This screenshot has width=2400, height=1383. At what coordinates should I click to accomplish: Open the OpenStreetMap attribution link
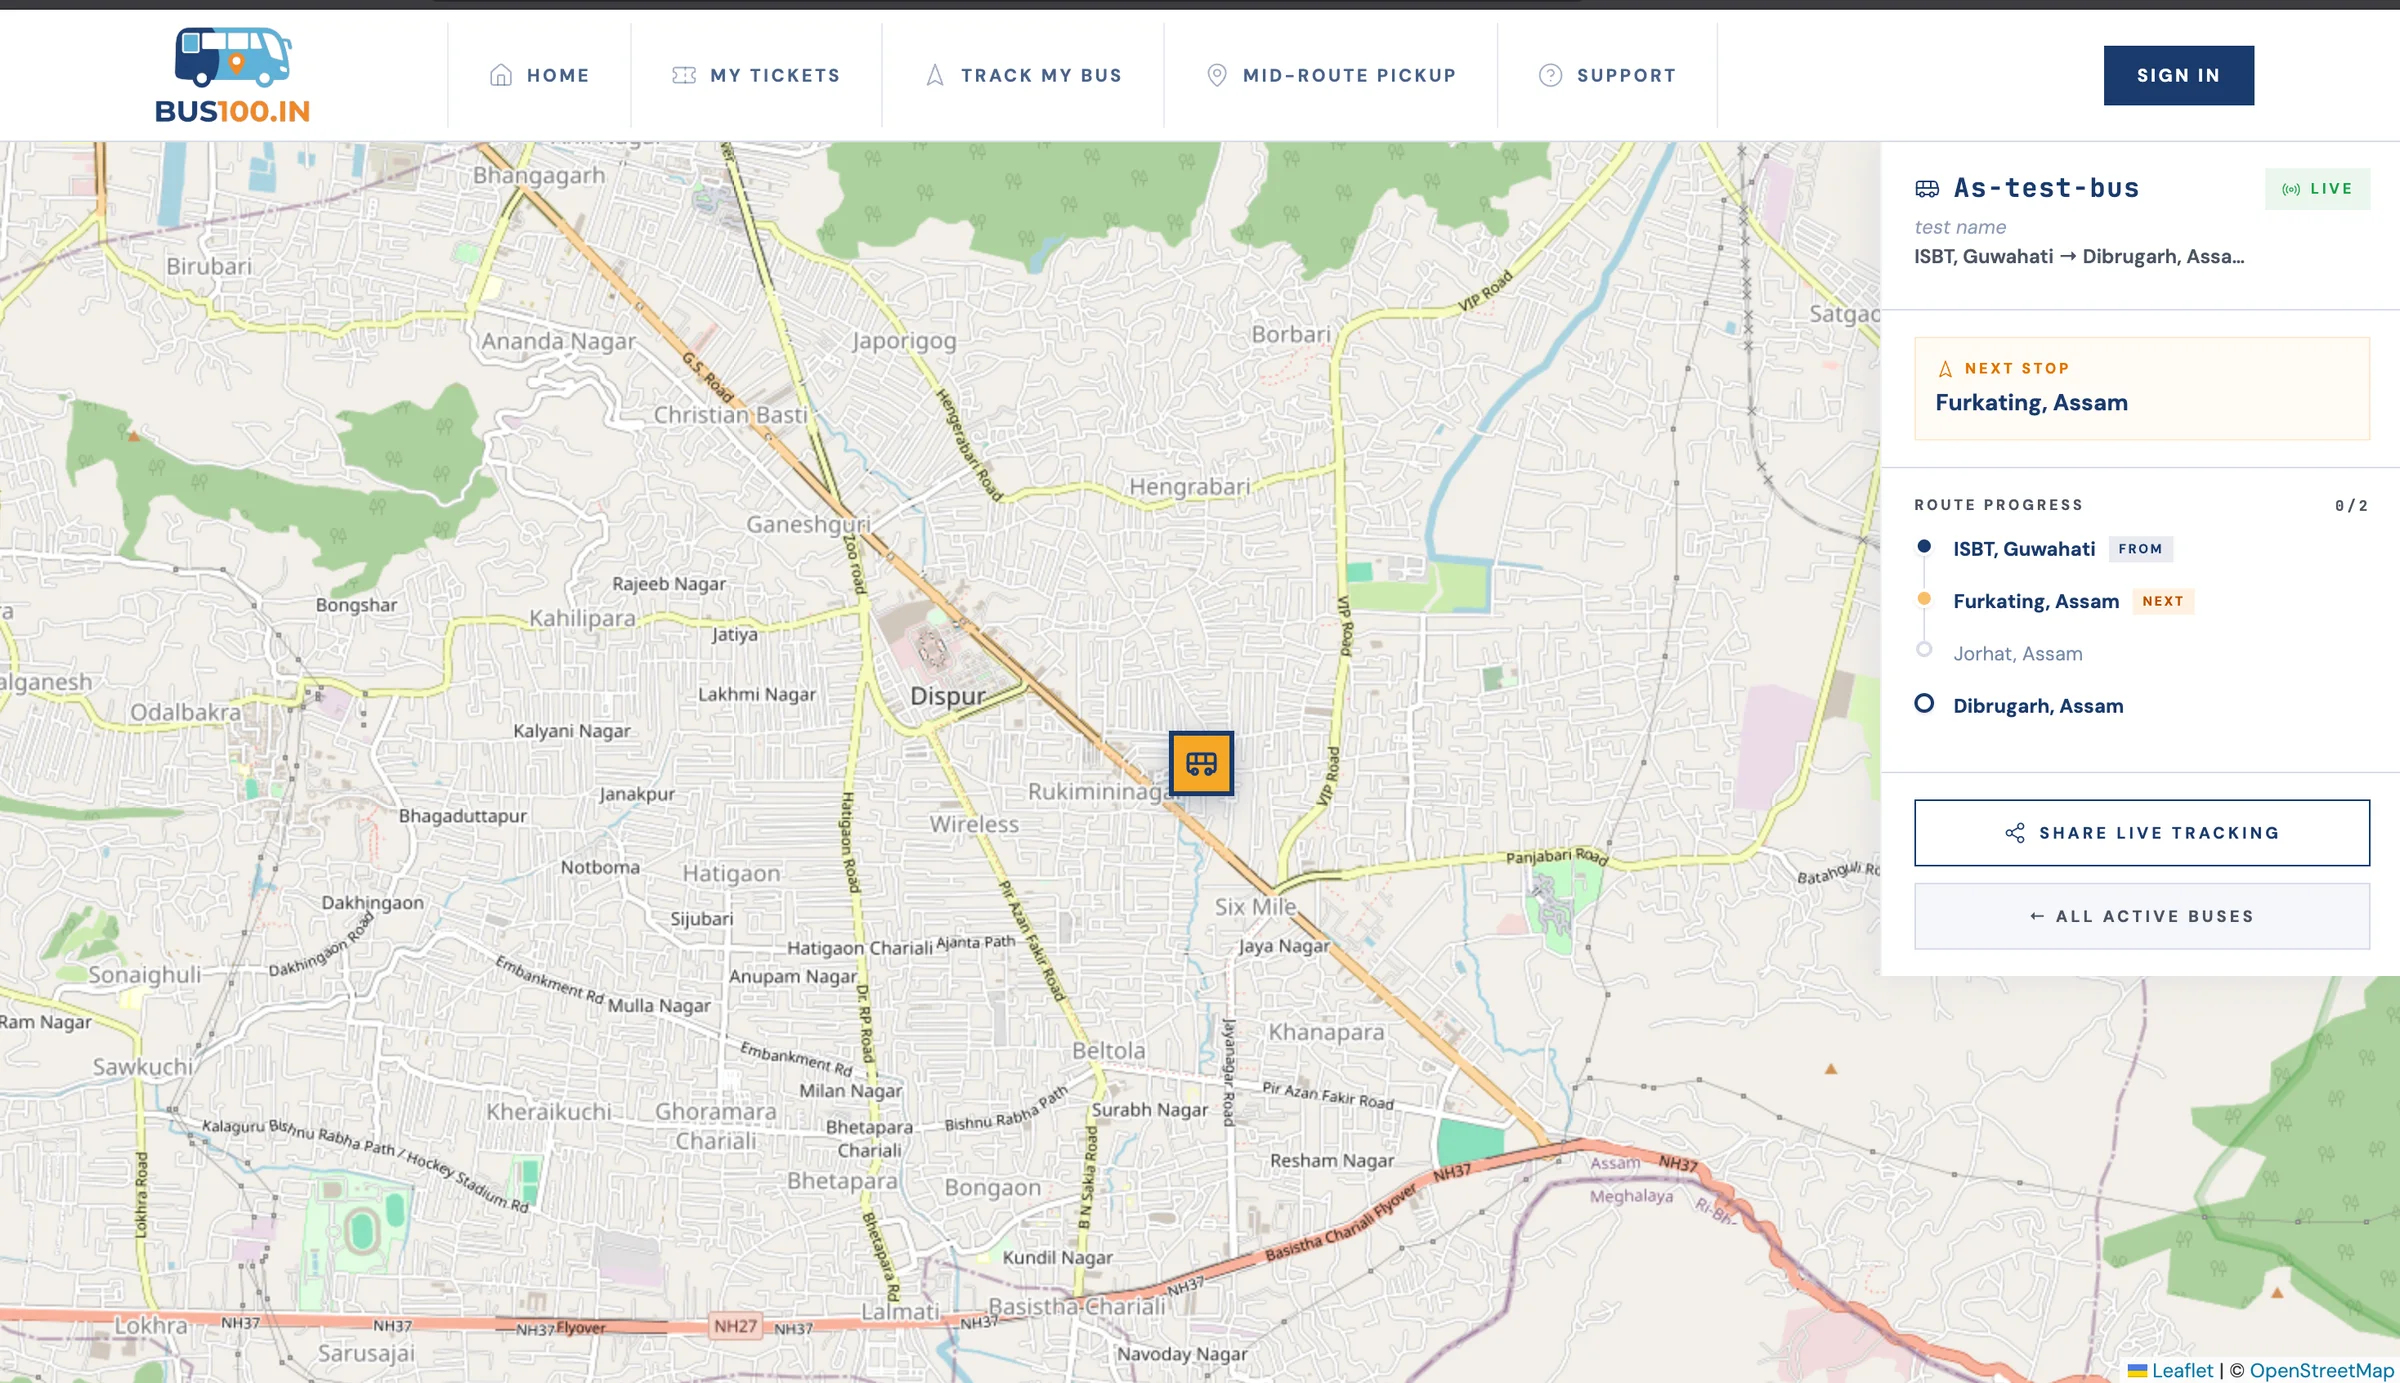click(2321, 1371)
